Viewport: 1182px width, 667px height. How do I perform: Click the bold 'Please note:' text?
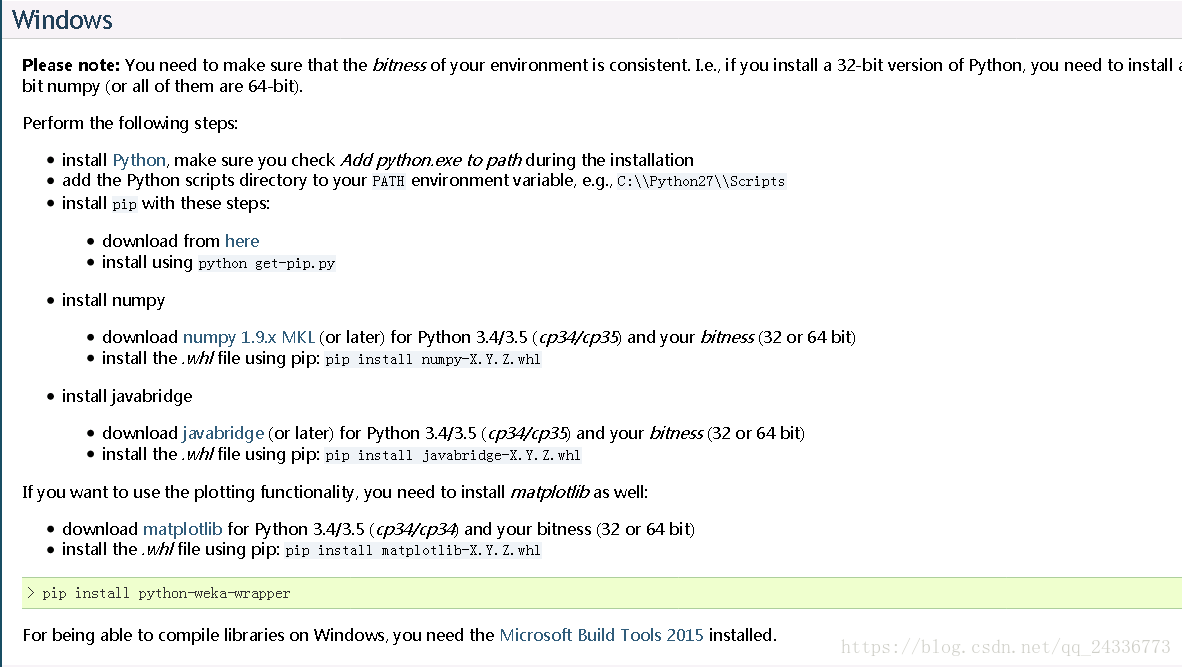point(71,65)
